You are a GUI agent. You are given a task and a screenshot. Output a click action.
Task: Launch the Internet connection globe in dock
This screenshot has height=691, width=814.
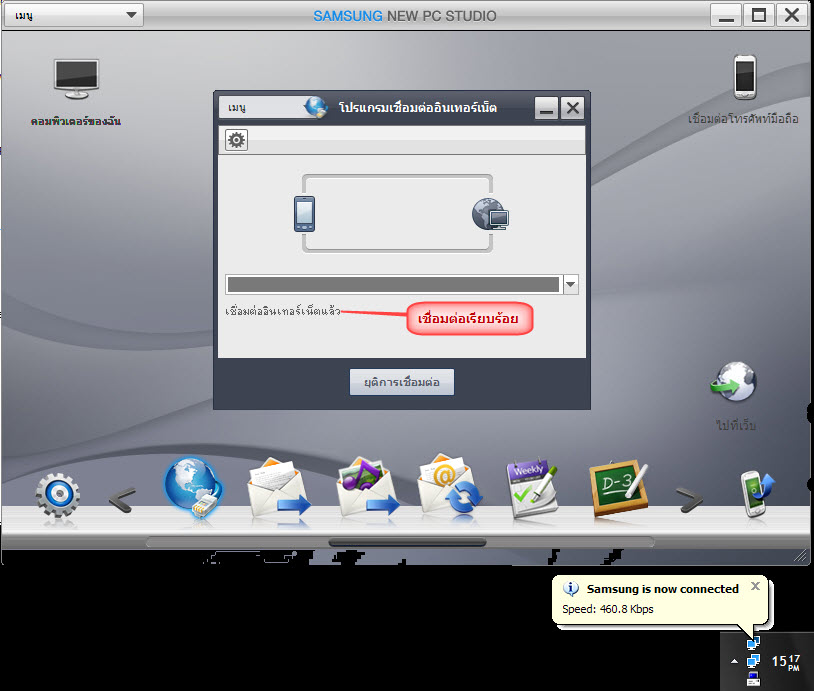[x=193, y=487]
